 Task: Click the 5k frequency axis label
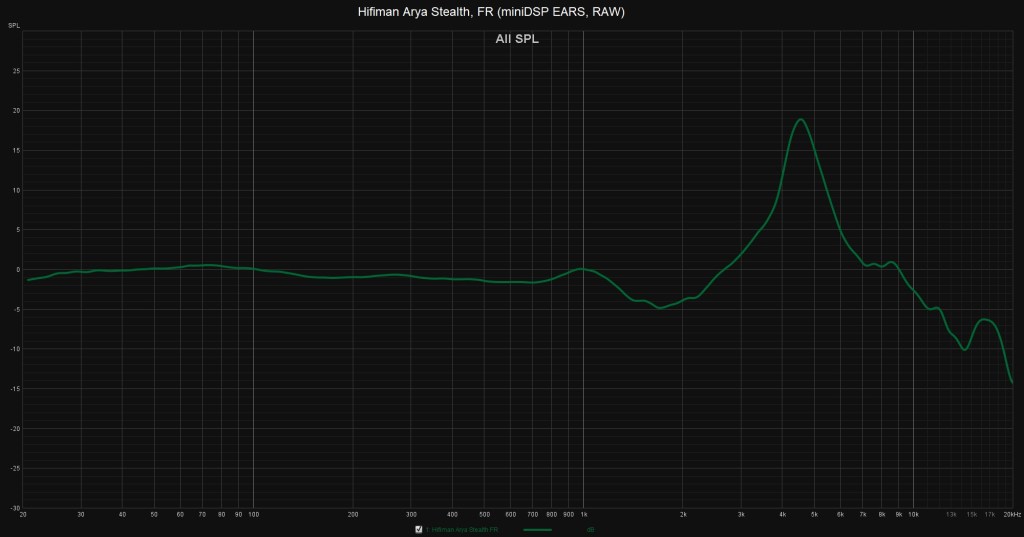pyautogui.click(x=814, y=514)
